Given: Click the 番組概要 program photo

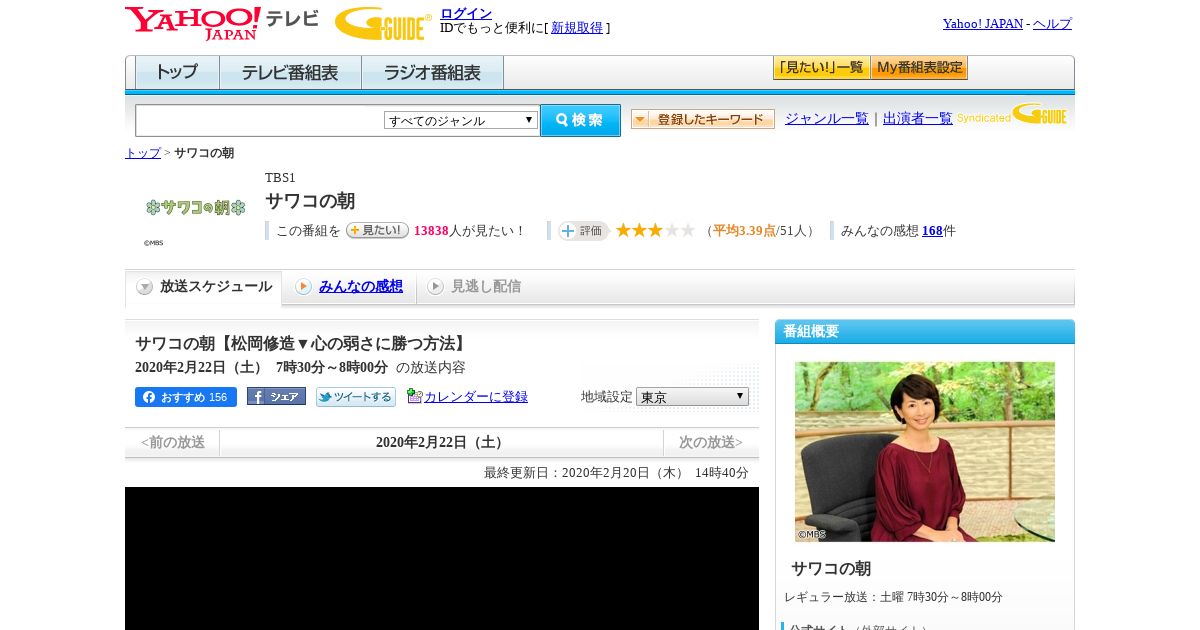Looking at the screenshot, I should click(925, 452).
